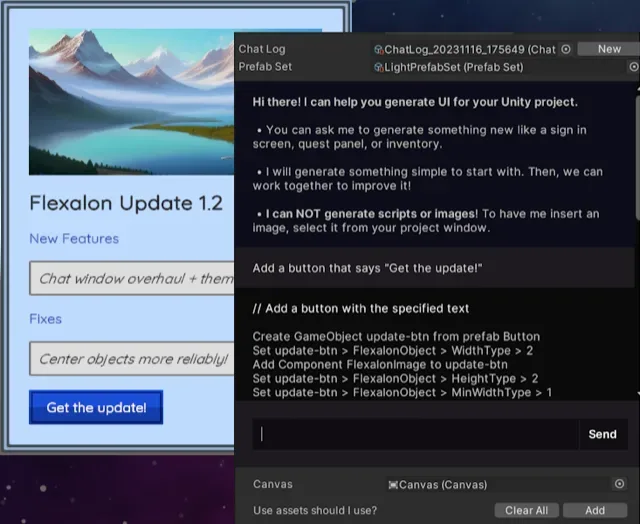Send the chat message
This screenshot has width=640, height=524.
(602, 434)
